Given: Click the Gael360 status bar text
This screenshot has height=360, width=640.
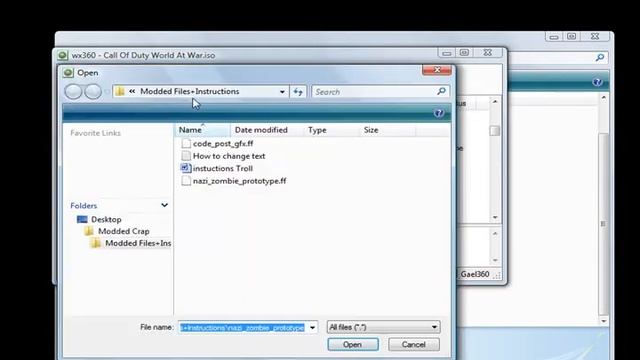Looking at the screenshot, I should coord(475,274).
